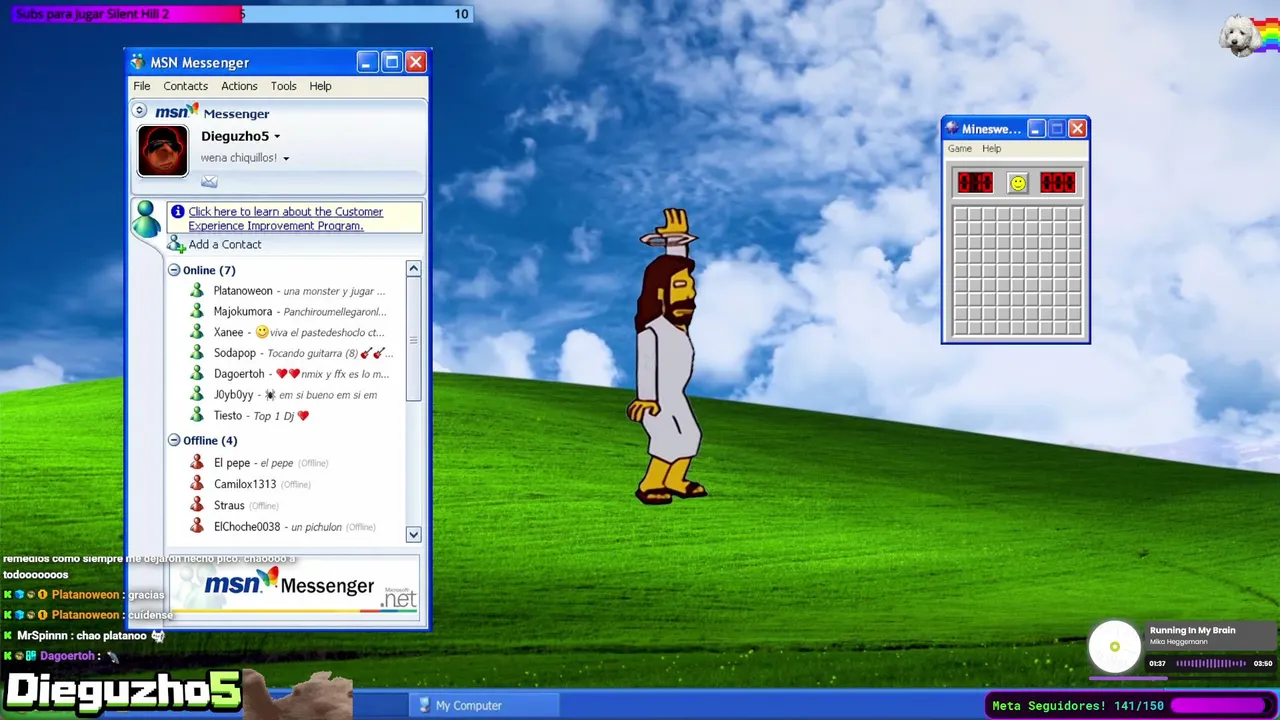Close the MSN Messenger window
The width and height of the screenshot is (1280, 720).
tap(416, 63)
